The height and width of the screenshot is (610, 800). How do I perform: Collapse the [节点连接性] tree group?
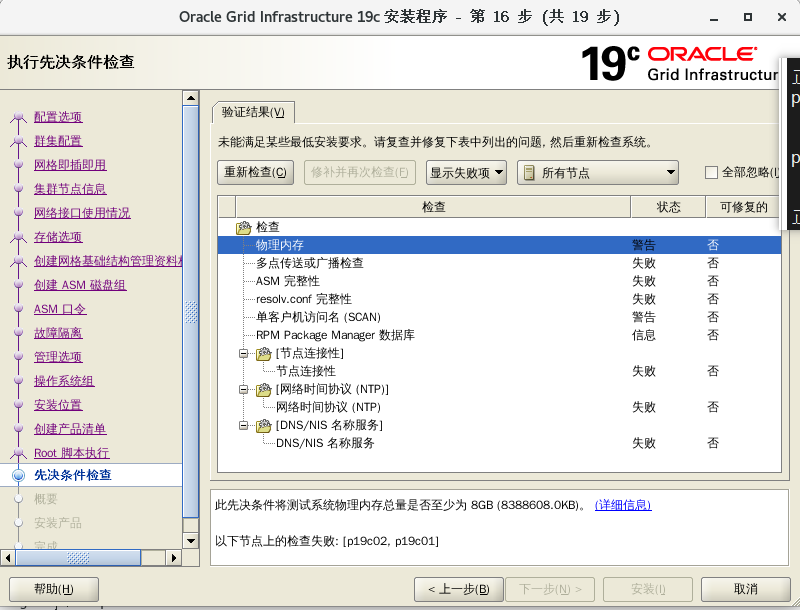244,353
